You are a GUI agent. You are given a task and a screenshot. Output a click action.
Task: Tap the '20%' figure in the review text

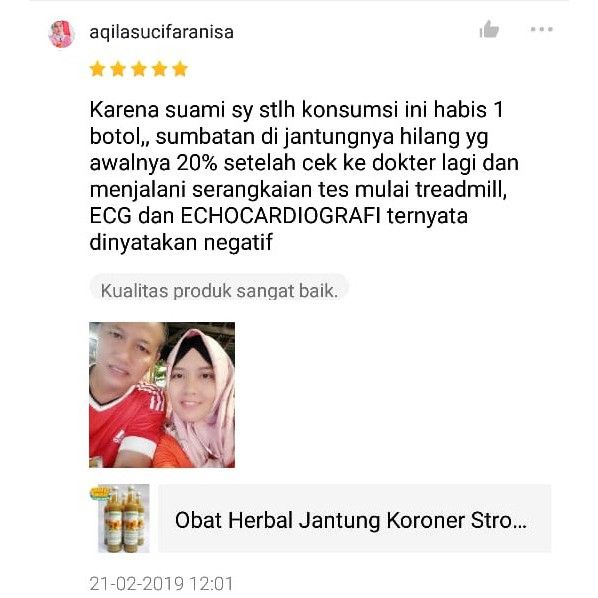tap(197, 163)
